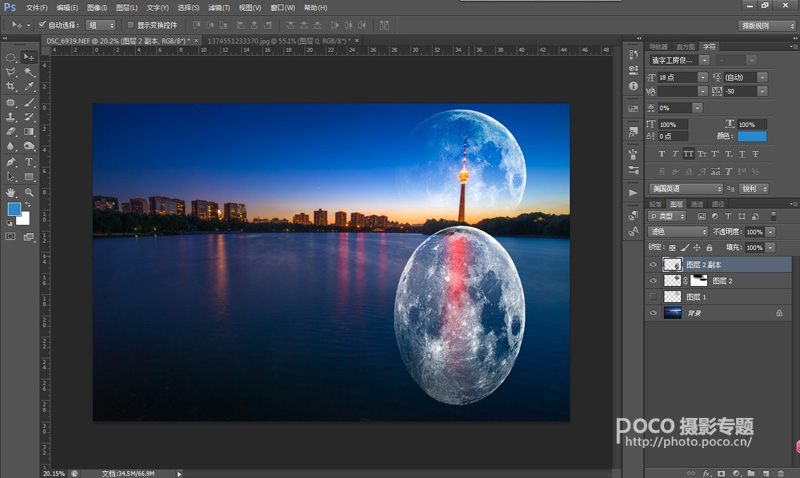Viewport: 800px width, 478px height.
Task: Select the Type tool in the toolbox
Action: pos(29,162)
